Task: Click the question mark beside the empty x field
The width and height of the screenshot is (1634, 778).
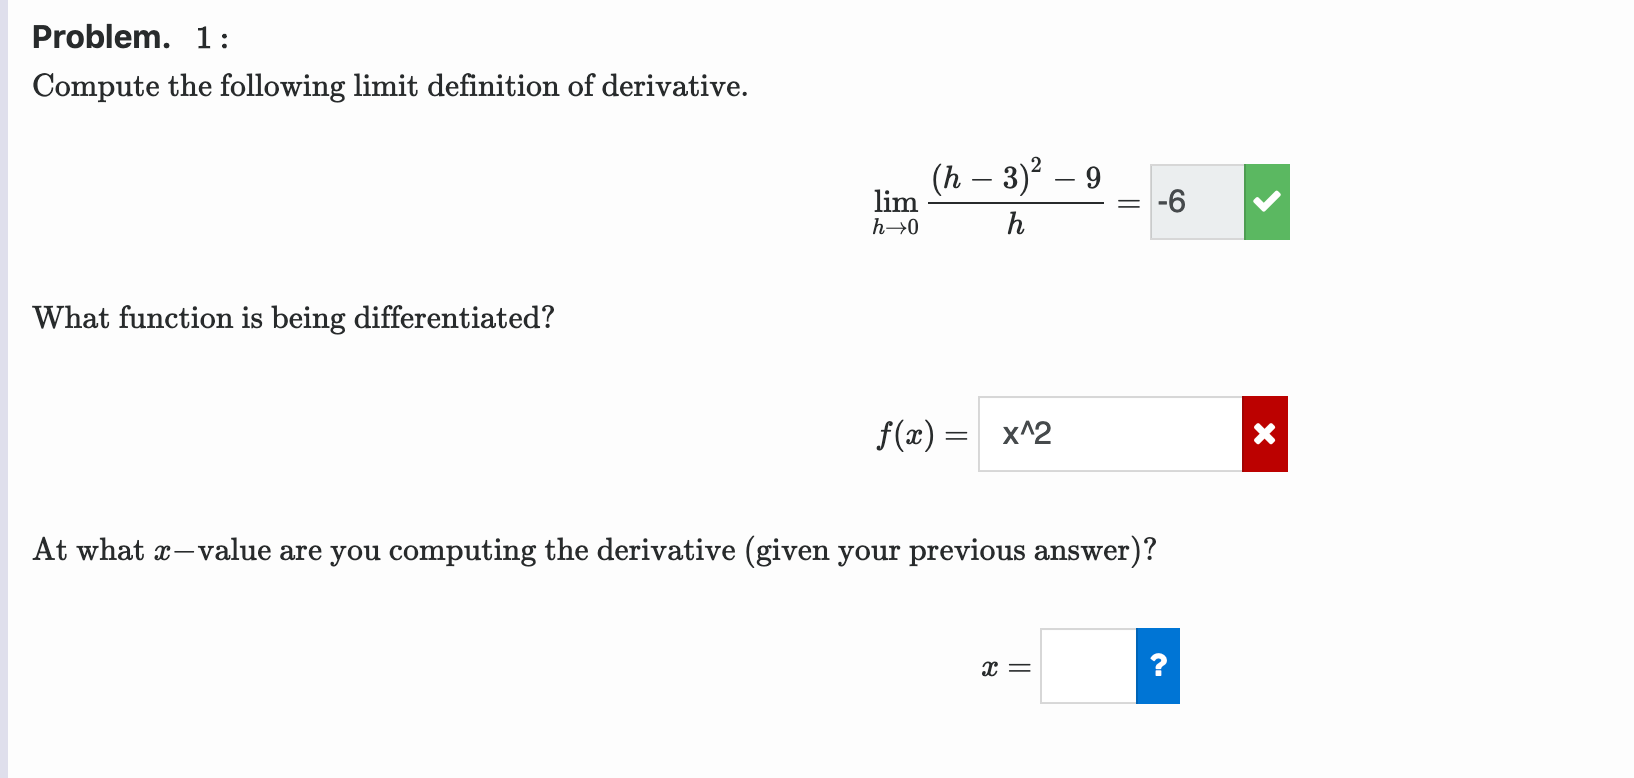Action: pos(1158,666)
